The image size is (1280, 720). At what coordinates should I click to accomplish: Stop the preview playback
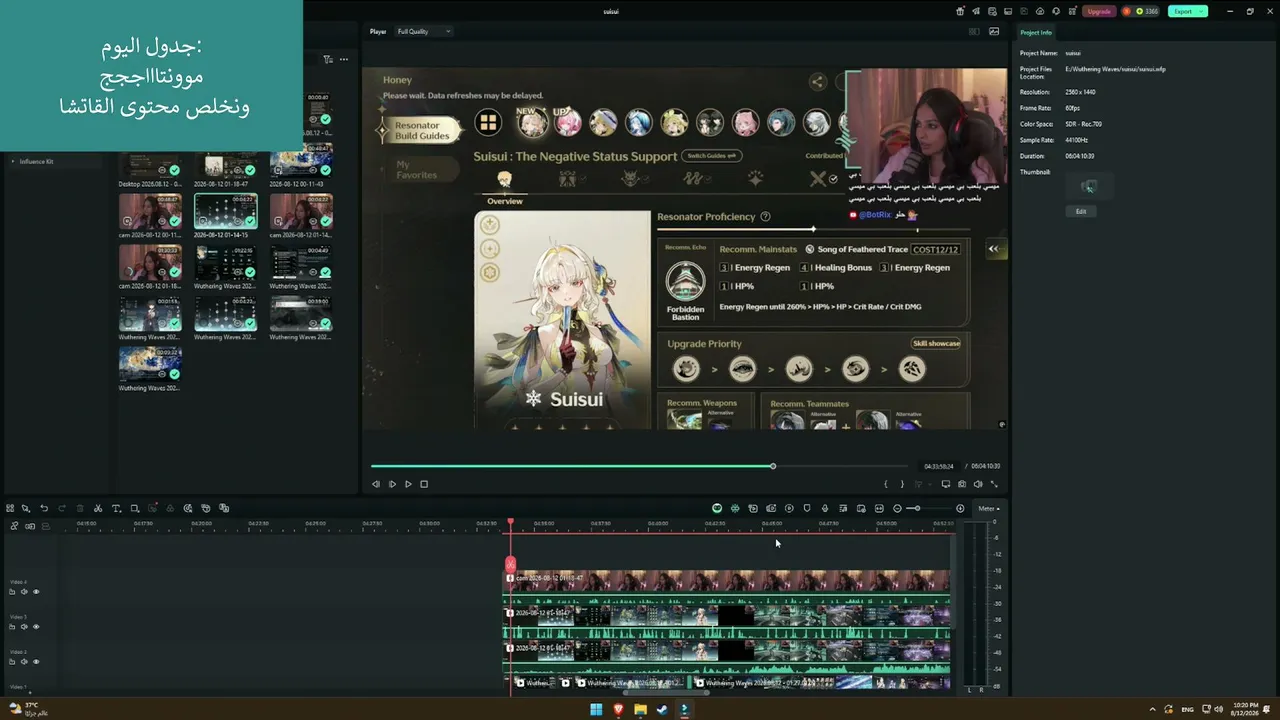424,484
